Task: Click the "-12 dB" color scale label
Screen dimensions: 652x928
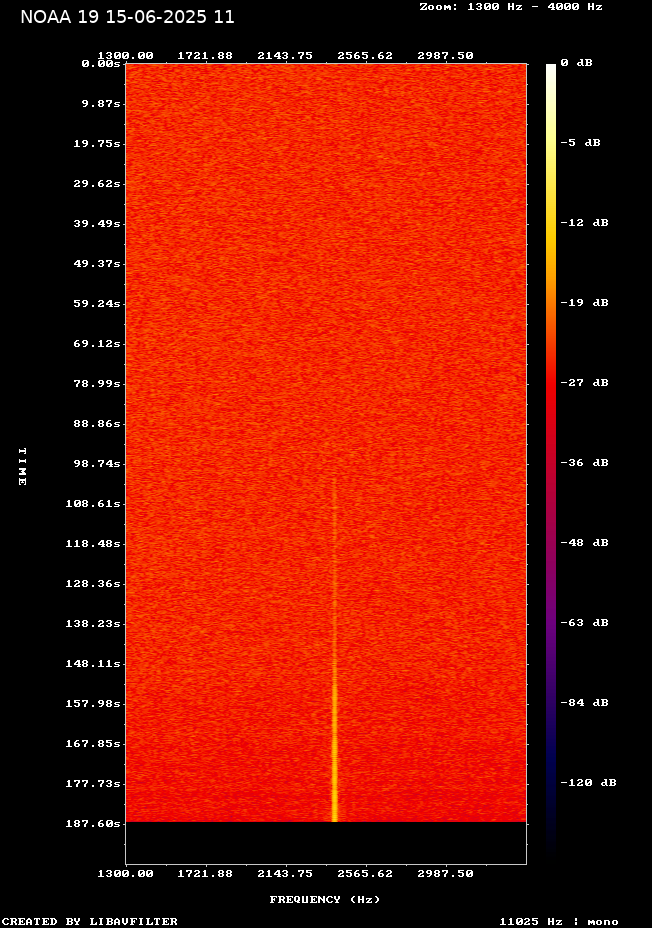Action: 585,223
